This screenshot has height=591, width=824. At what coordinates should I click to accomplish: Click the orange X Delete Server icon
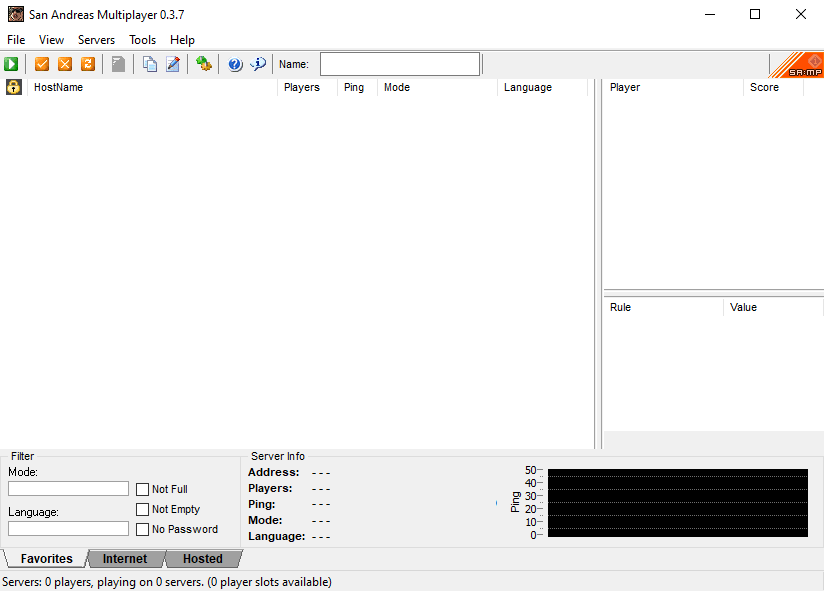pyautogui.click(x=65, y=64)
